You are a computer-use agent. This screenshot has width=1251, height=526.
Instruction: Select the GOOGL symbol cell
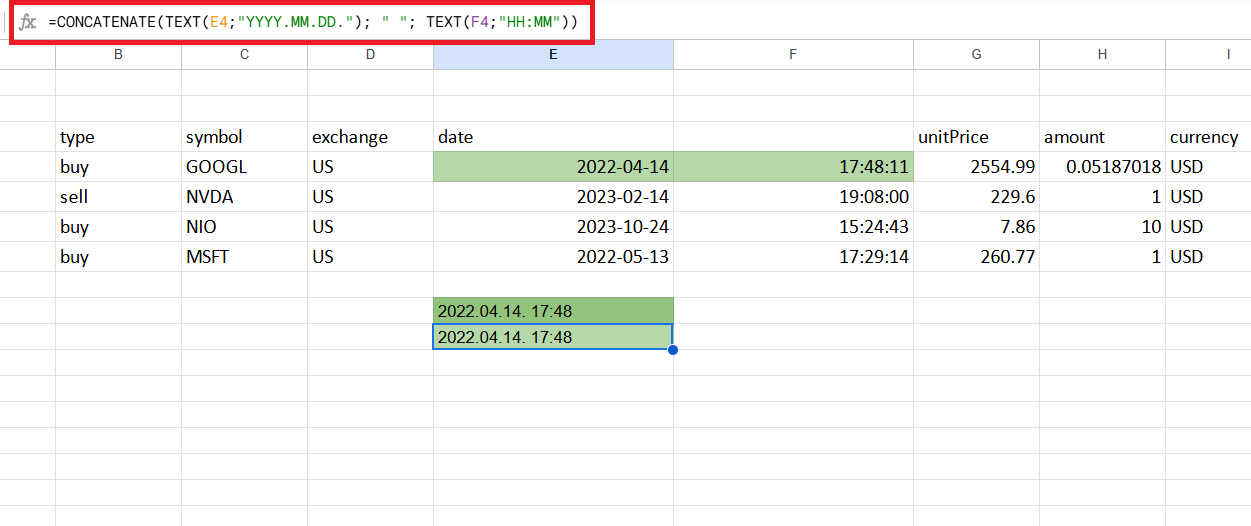coord(244,167)
